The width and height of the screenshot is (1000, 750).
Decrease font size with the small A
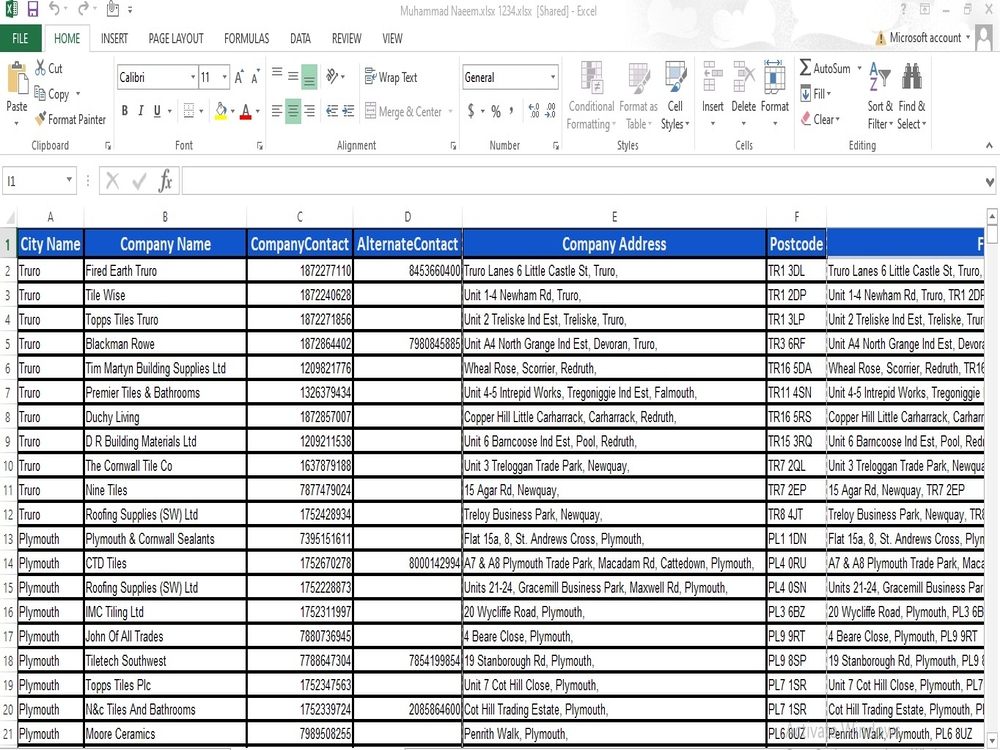pos(254,77)
